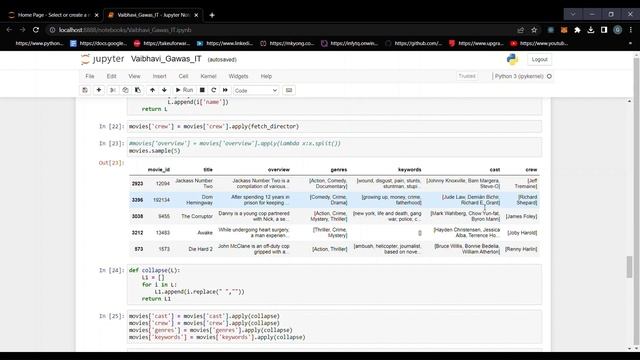Open the Cell menu
This screenshot has width=640, height=360.
pyautogui.click(x=183, y=76)
